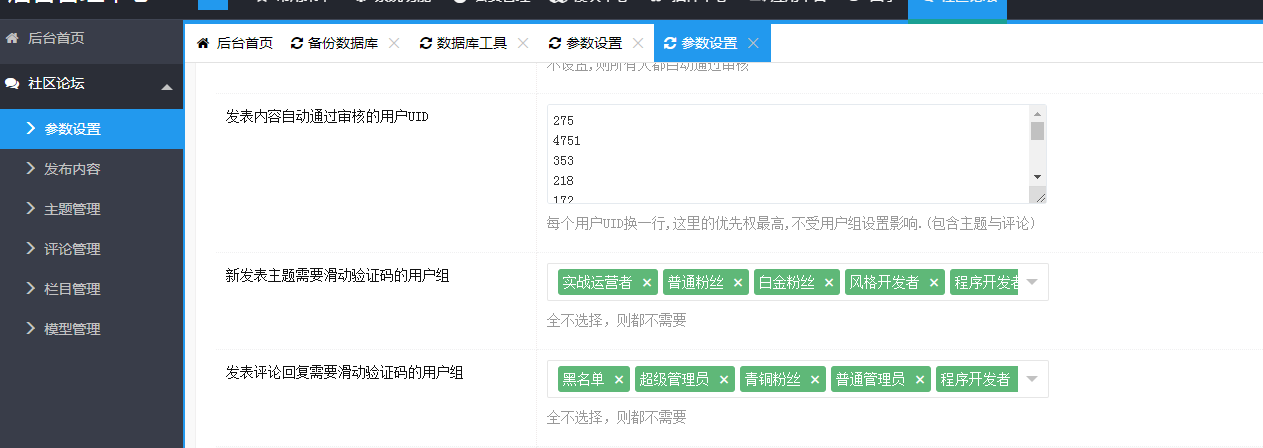The height and width of the screenshot is (448, 1263).
Task: Switch to the 后台首页 tab
Action: 235,43
